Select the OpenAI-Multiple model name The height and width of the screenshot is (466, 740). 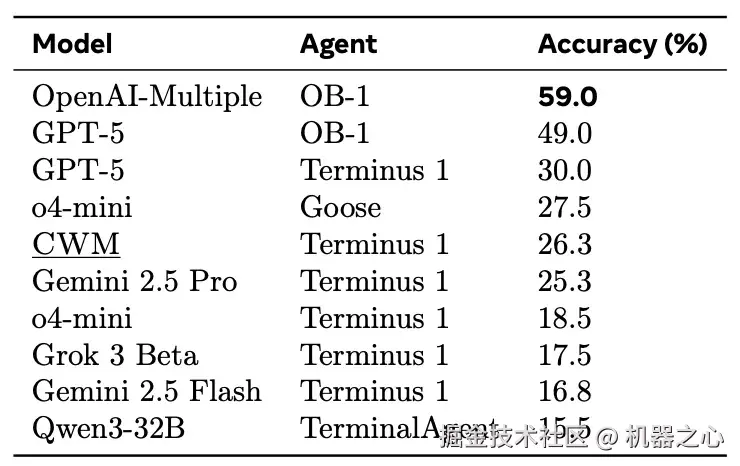[x=147, y=97]
